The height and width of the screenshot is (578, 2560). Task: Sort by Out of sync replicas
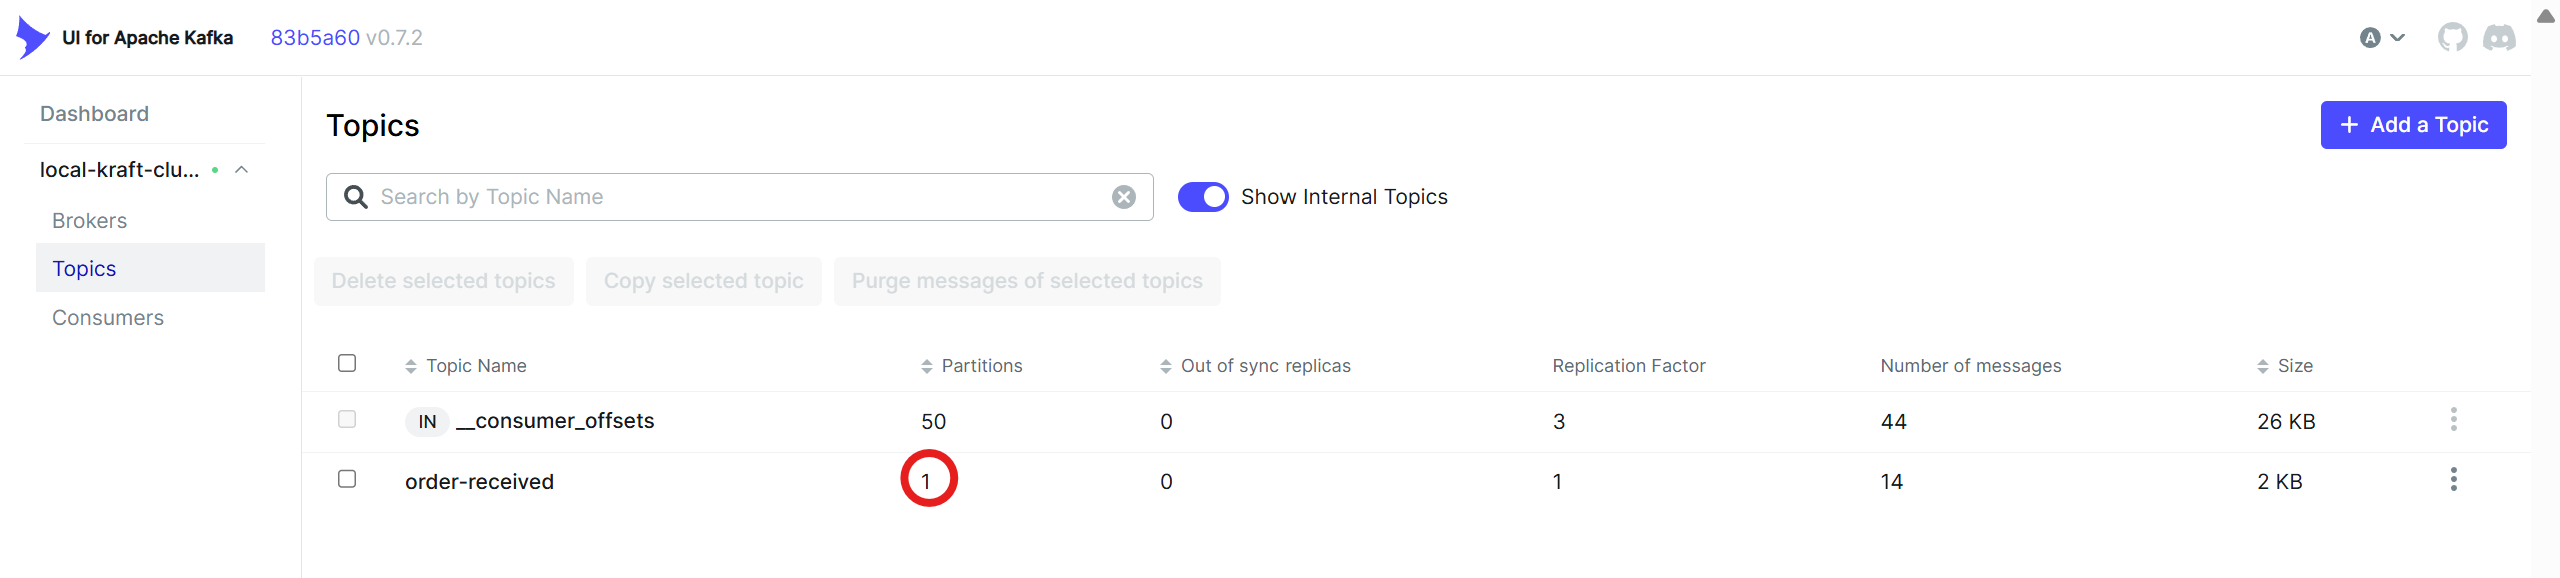(x=1264, y=366)
